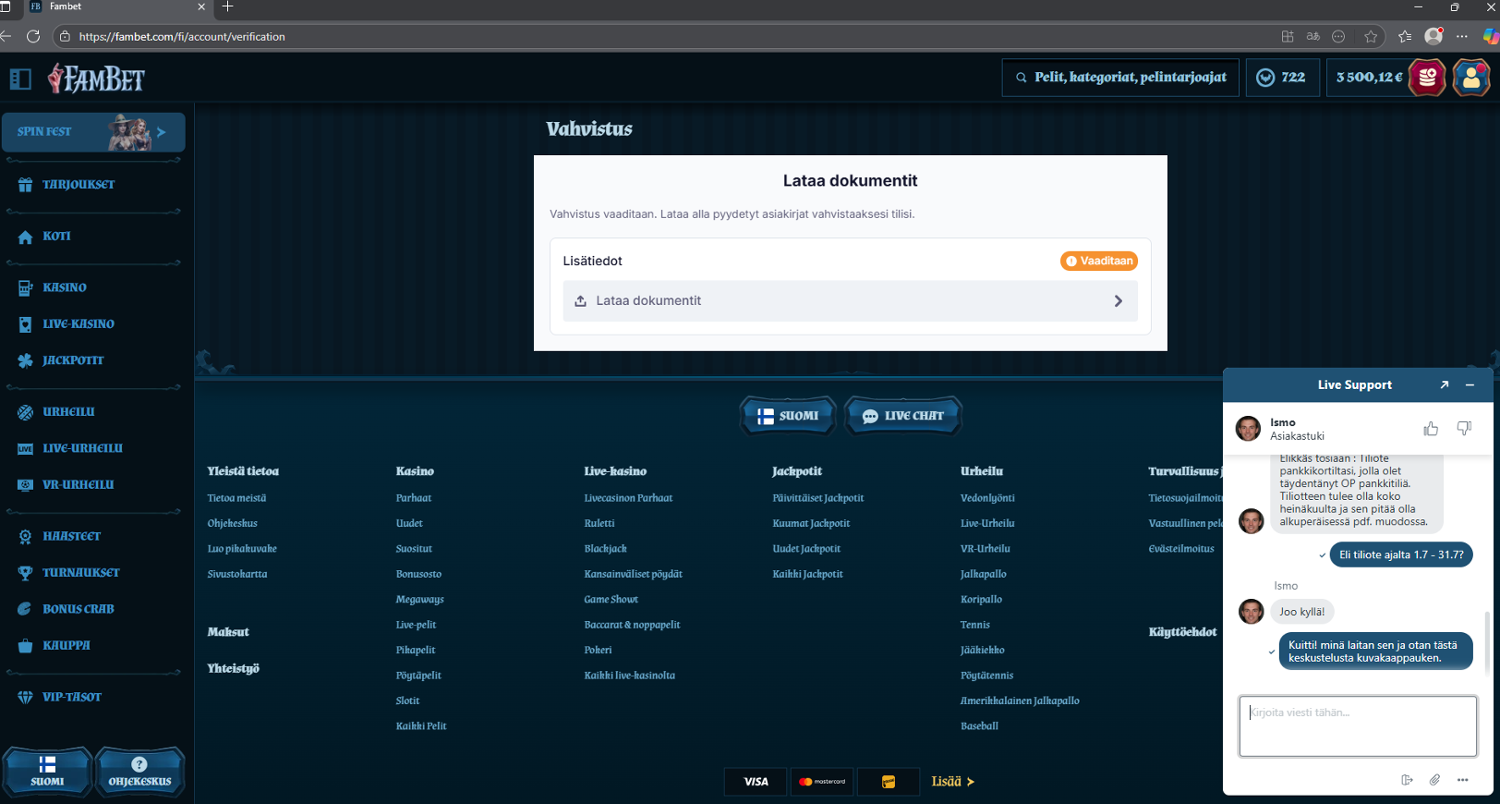Click the exit chat icon beside the paperclip
Screen dimensions: 1500x804
(x=1407, y=780)
